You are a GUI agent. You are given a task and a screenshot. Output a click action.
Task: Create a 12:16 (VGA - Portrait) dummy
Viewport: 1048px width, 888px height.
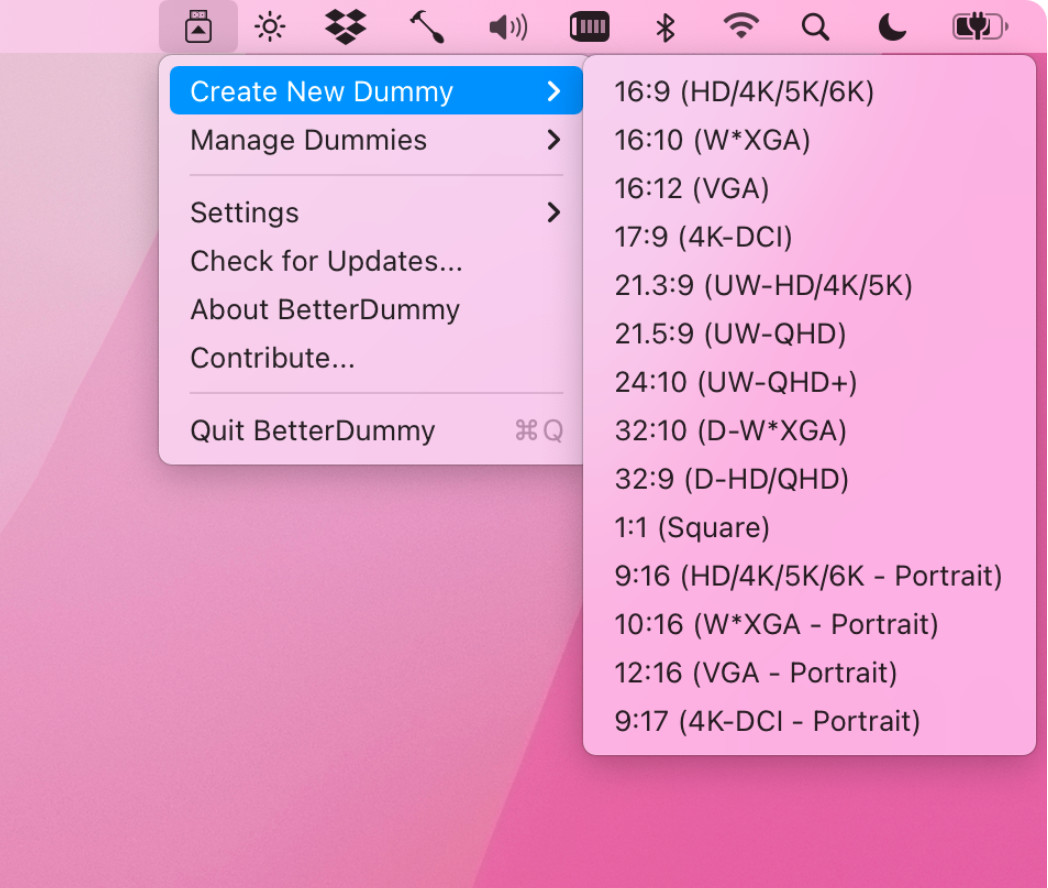(809, 673)
